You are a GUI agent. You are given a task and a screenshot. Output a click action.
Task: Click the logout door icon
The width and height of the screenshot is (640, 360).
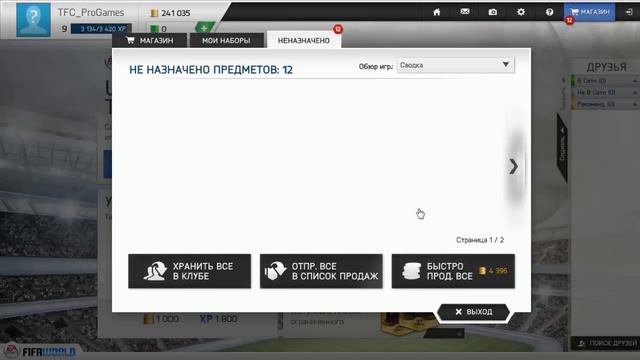pos(629,12)
